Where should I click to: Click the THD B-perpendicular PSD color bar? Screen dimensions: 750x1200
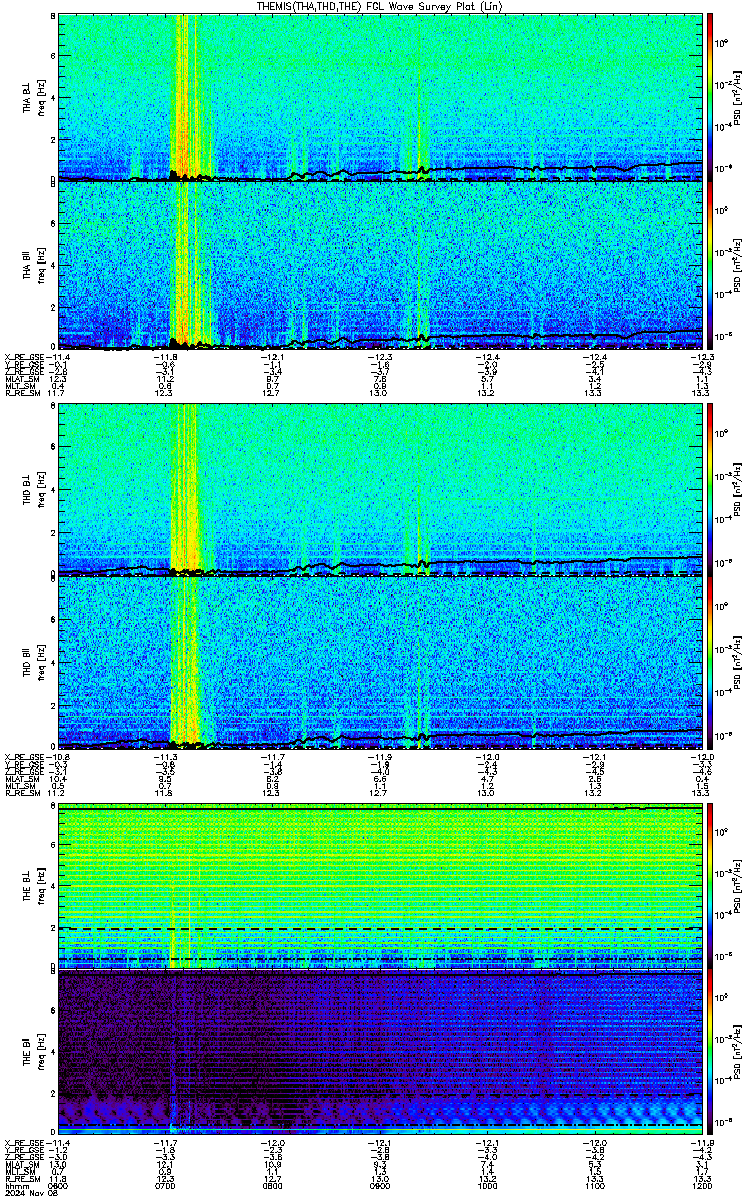[710, 489]
